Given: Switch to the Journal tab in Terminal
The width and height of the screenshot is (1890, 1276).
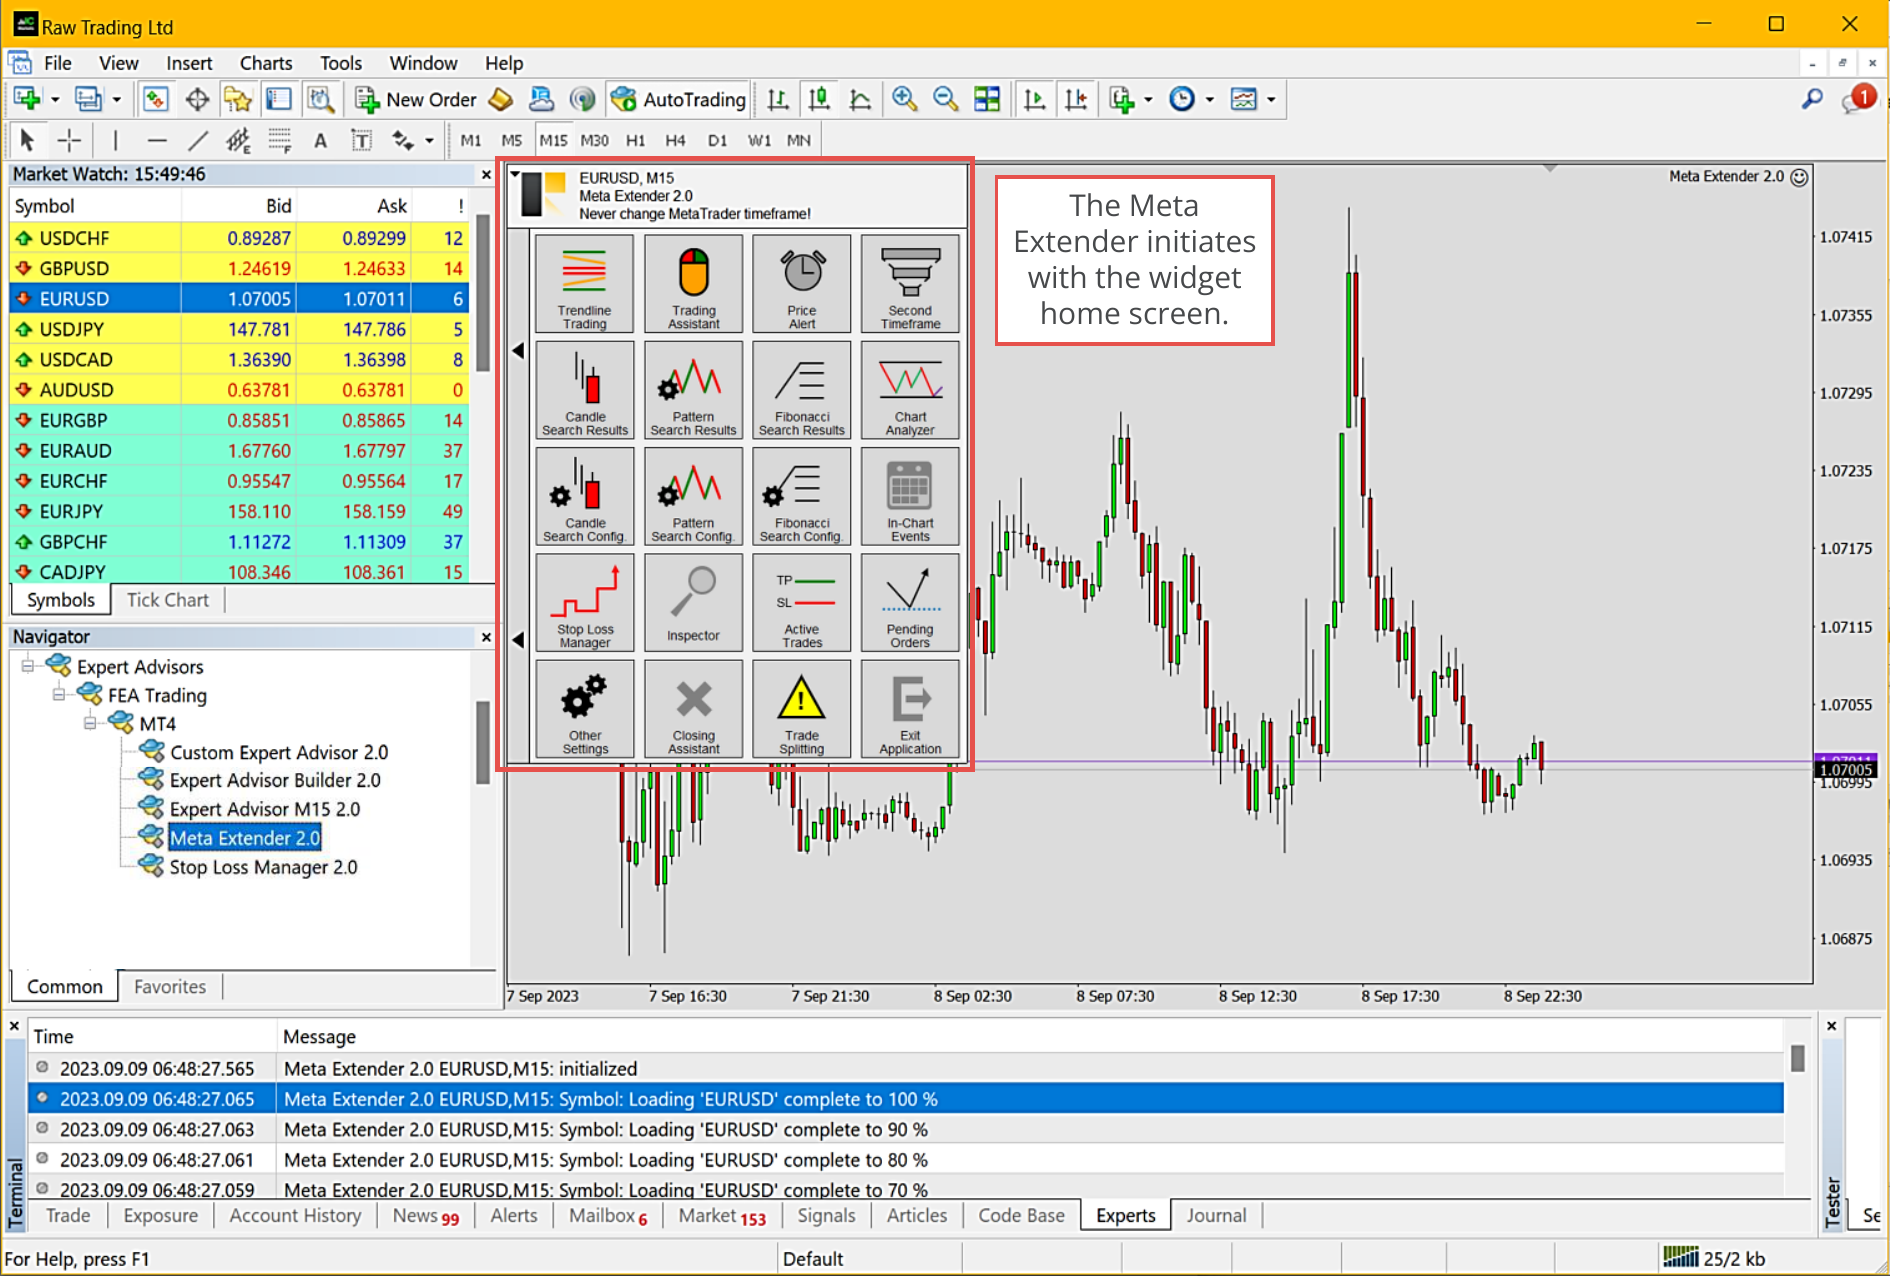Looking at the screenshot, I should pos(1216,1215).
